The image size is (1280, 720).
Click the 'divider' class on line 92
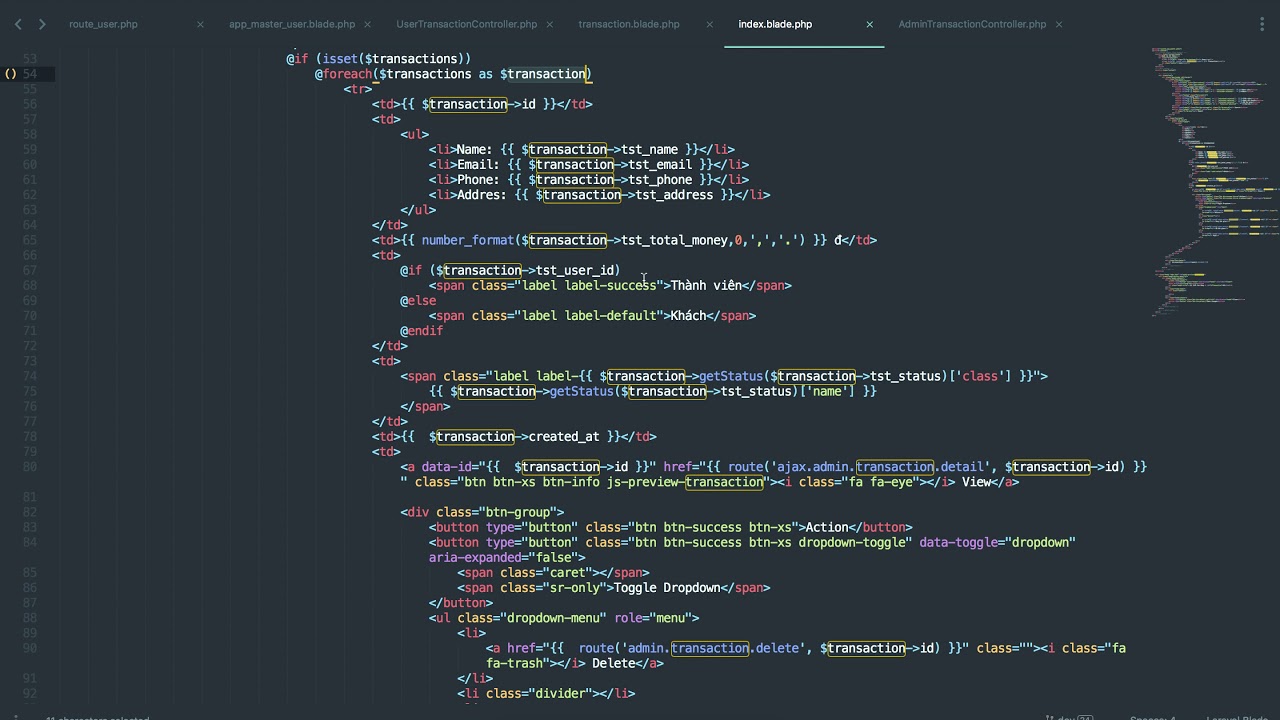click(560, 693)
